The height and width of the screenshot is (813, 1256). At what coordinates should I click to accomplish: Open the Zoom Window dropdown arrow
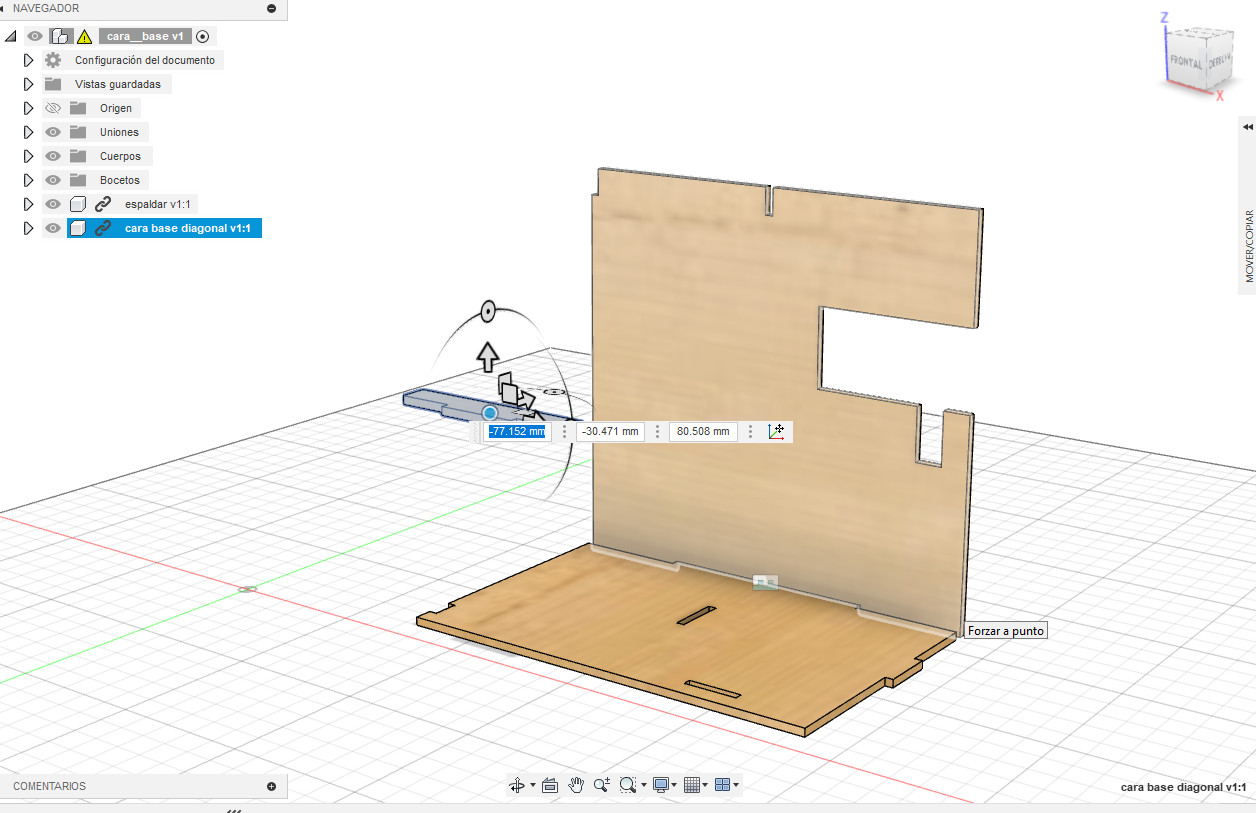643,786
